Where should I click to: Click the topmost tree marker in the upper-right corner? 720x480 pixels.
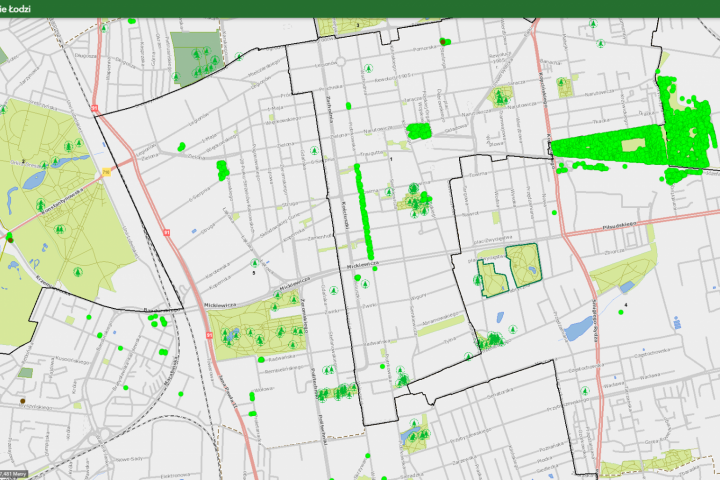pyautogui.click(x=593, y=23)
